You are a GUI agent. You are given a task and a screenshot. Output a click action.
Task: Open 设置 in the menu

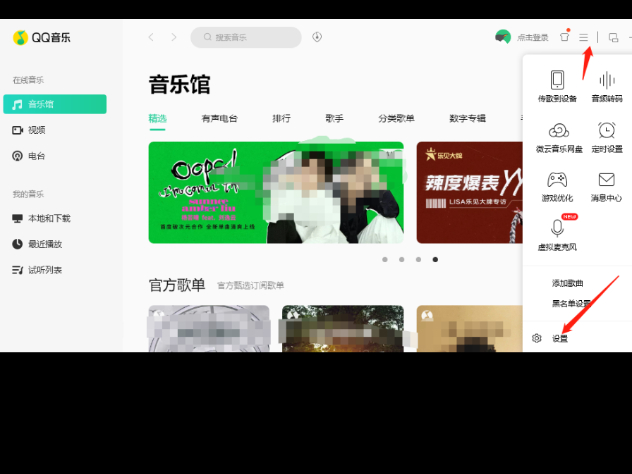(560, 339)
